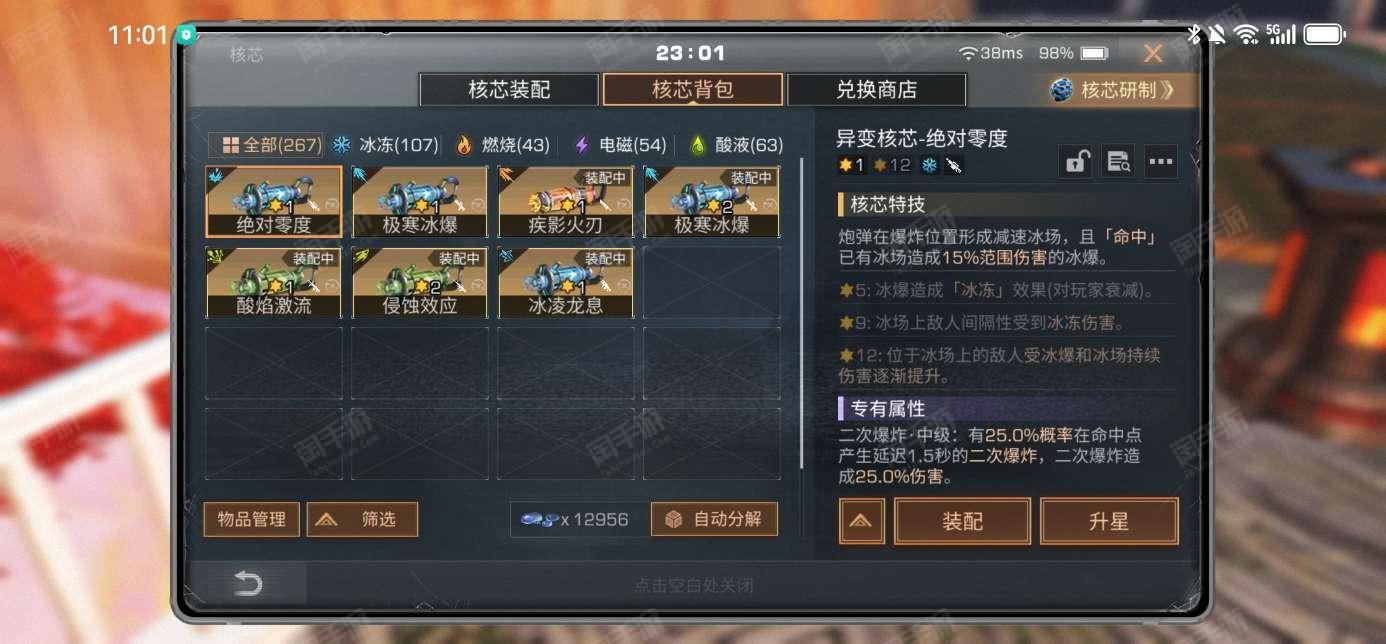Viewport: 1386px width, 644px height.
Task: Click the core list scrollbar
Action: coord(802,312)
